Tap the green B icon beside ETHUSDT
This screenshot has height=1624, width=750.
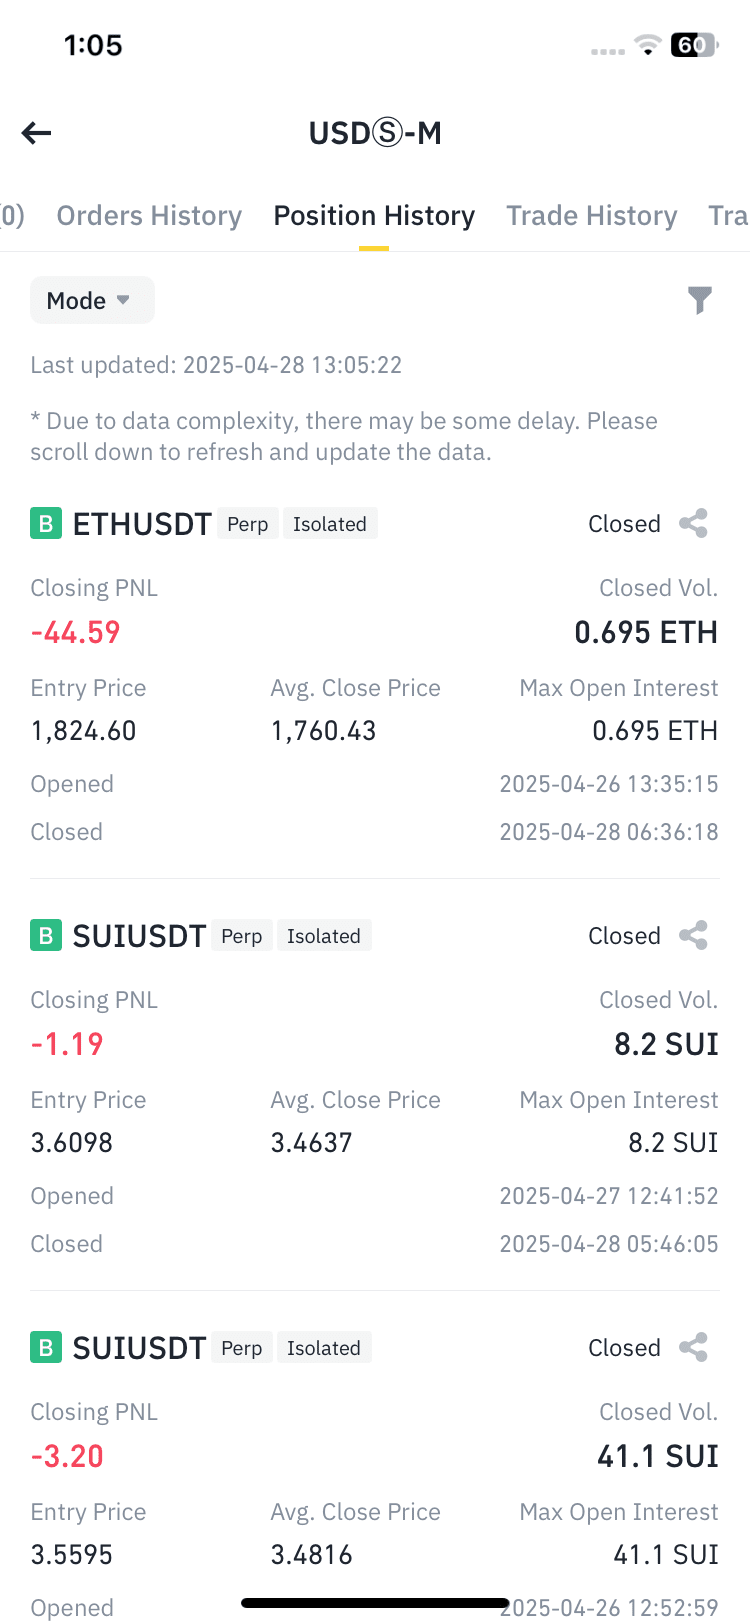(46, 524)
